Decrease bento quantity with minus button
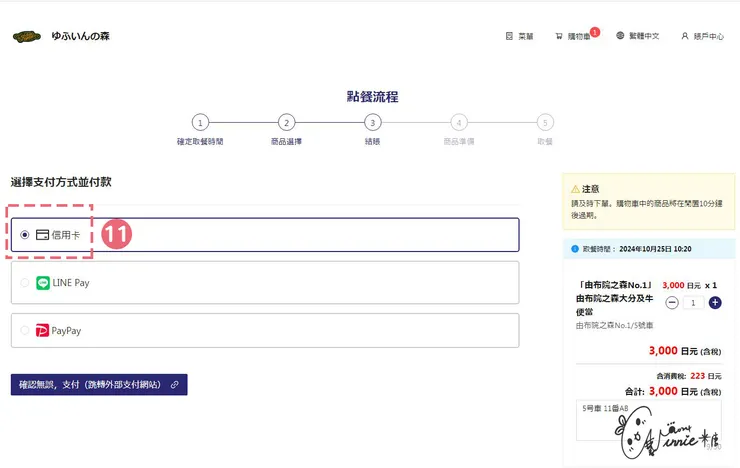This screenshot has height=468, width=740. (672, 302)
